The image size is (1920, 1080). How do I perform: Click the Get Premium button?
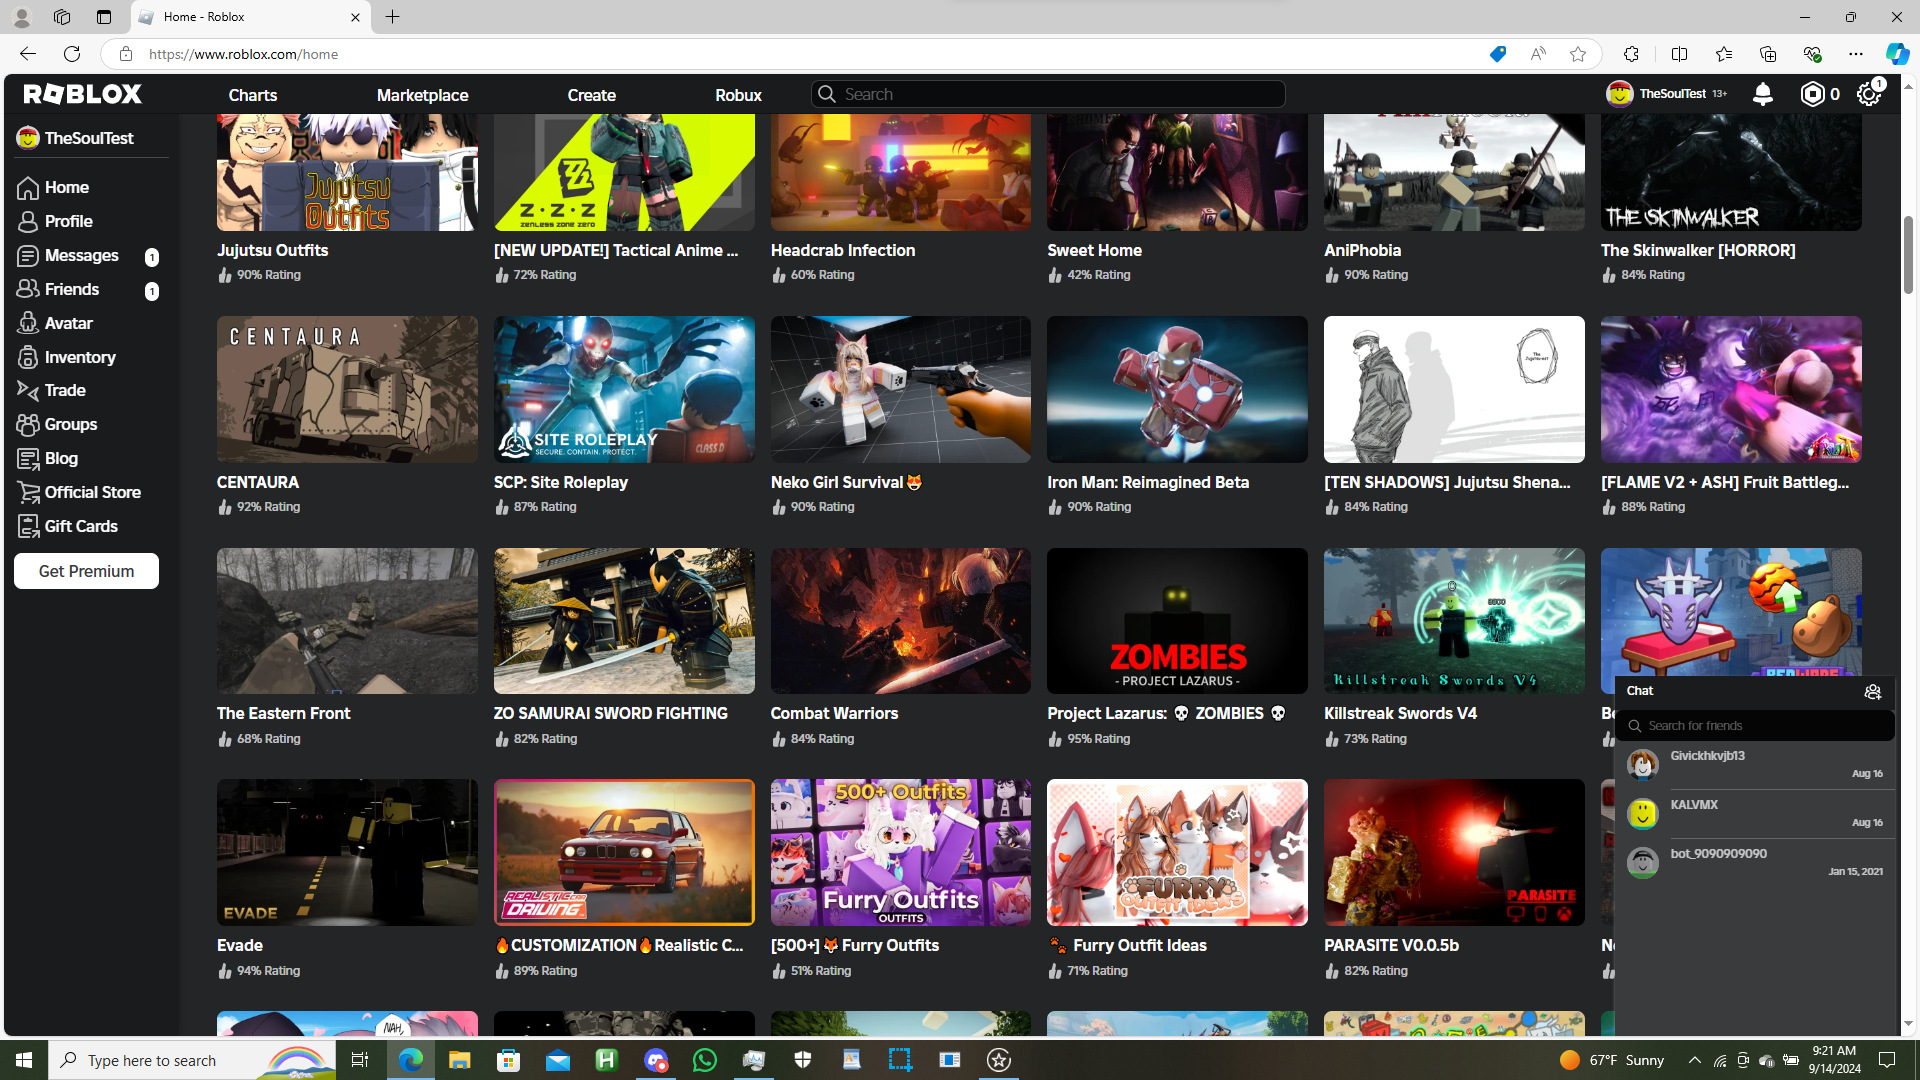coord(86,571)
